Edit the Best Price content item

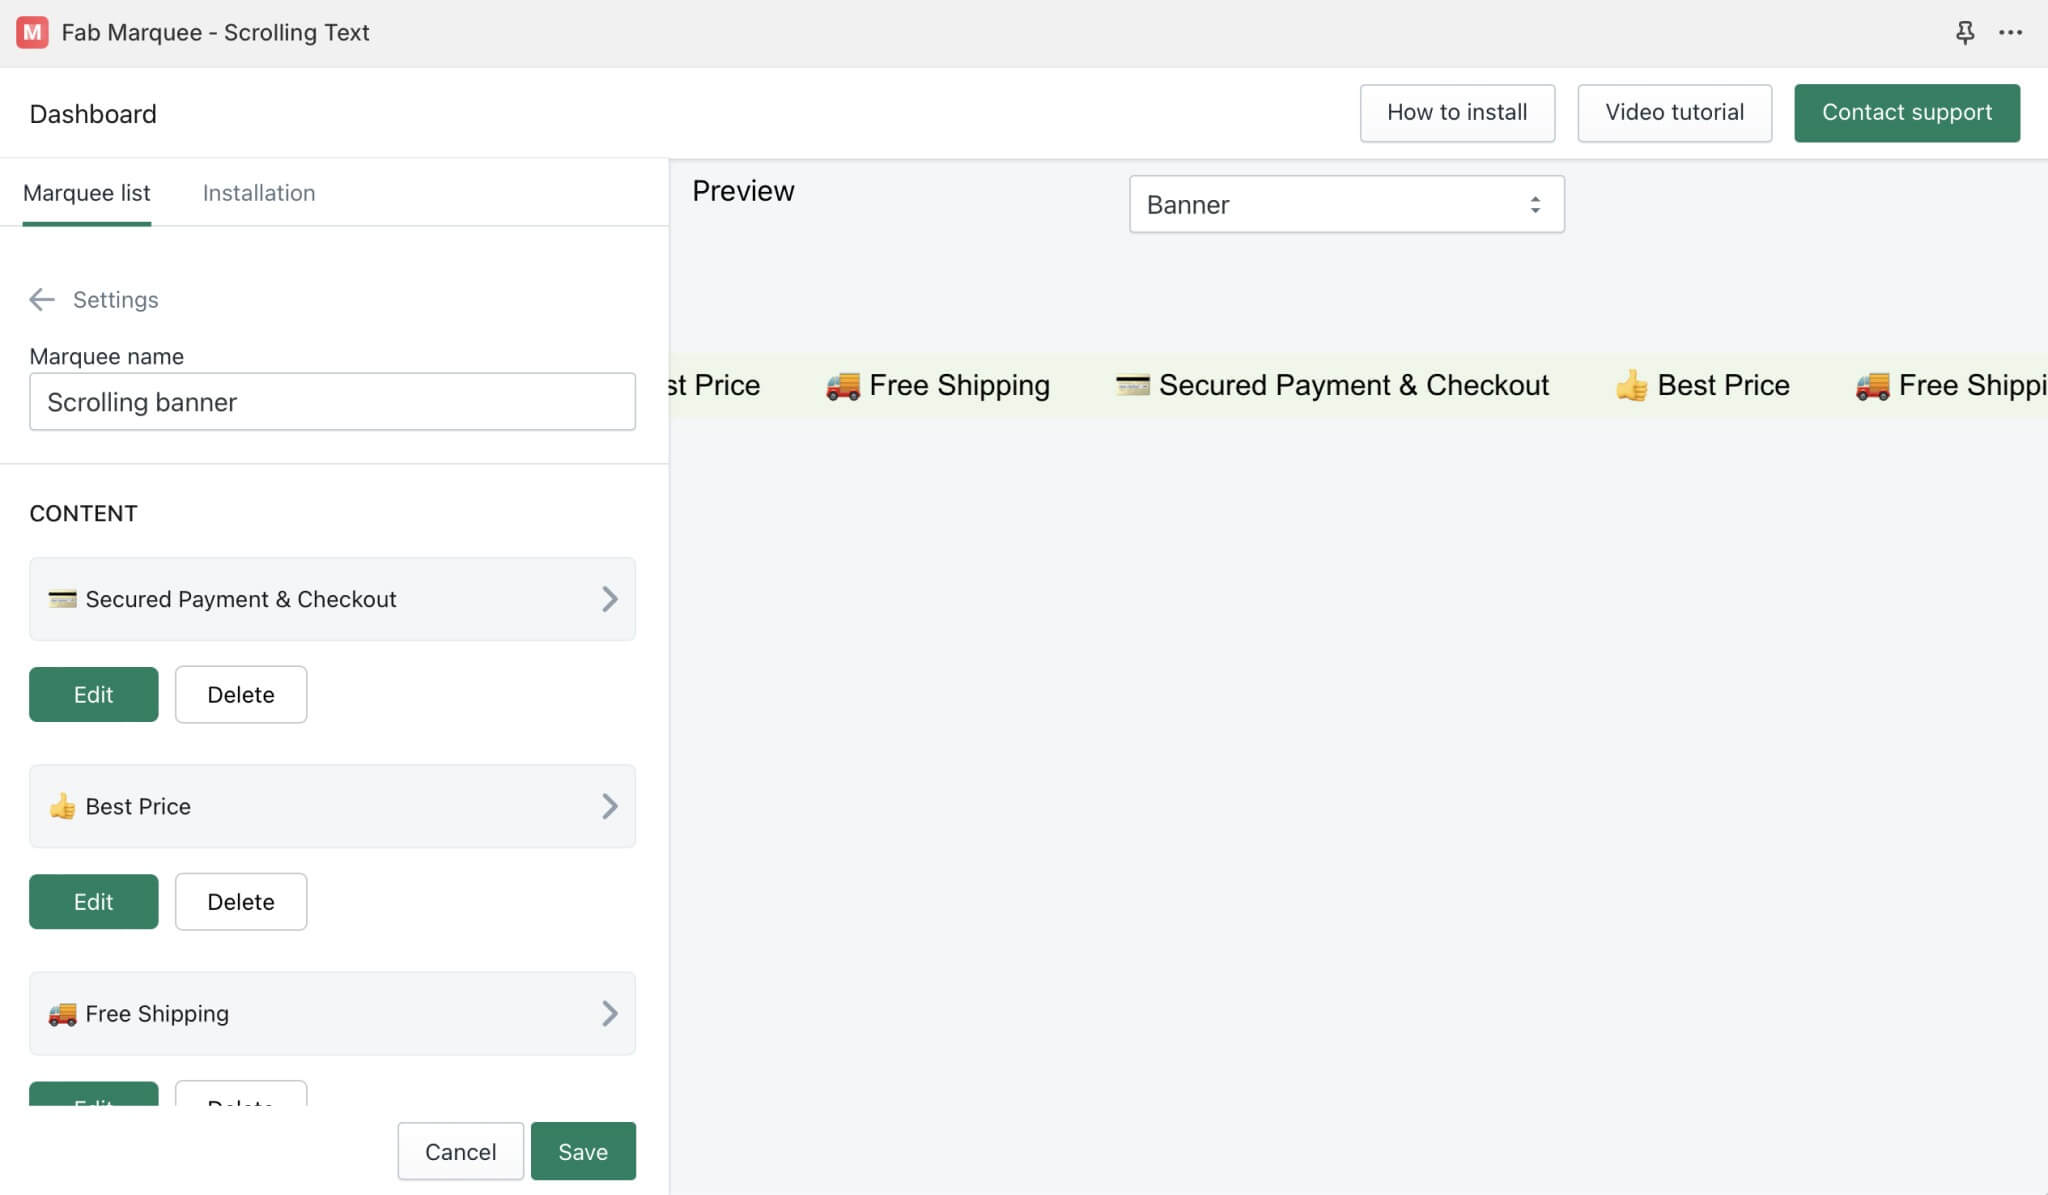pos(93,901)
